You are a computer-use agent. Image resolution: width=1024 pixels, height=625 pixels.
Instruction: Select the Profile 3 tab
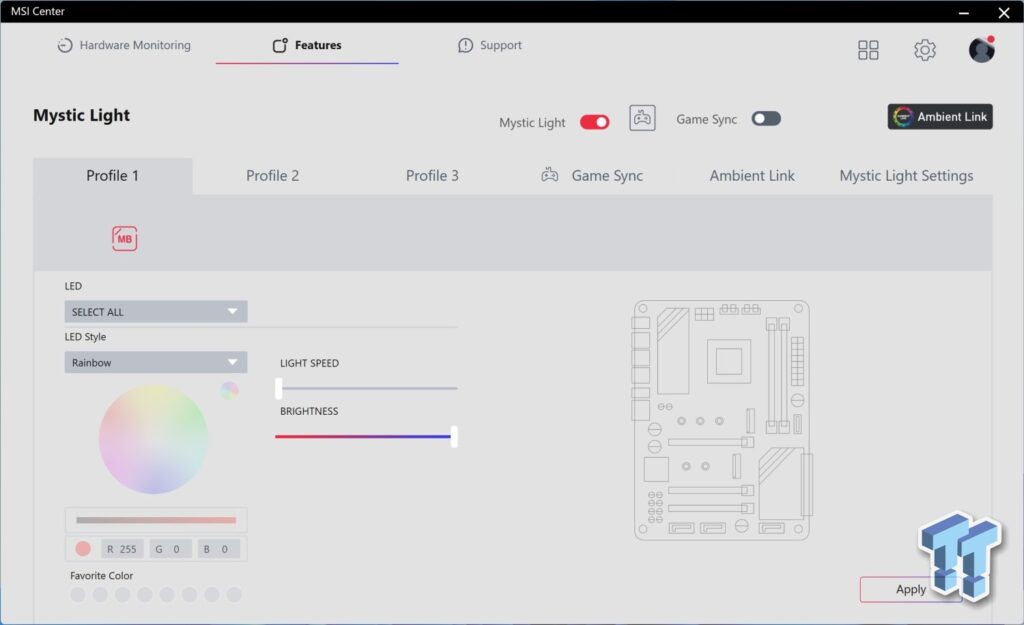pos(432,176)
